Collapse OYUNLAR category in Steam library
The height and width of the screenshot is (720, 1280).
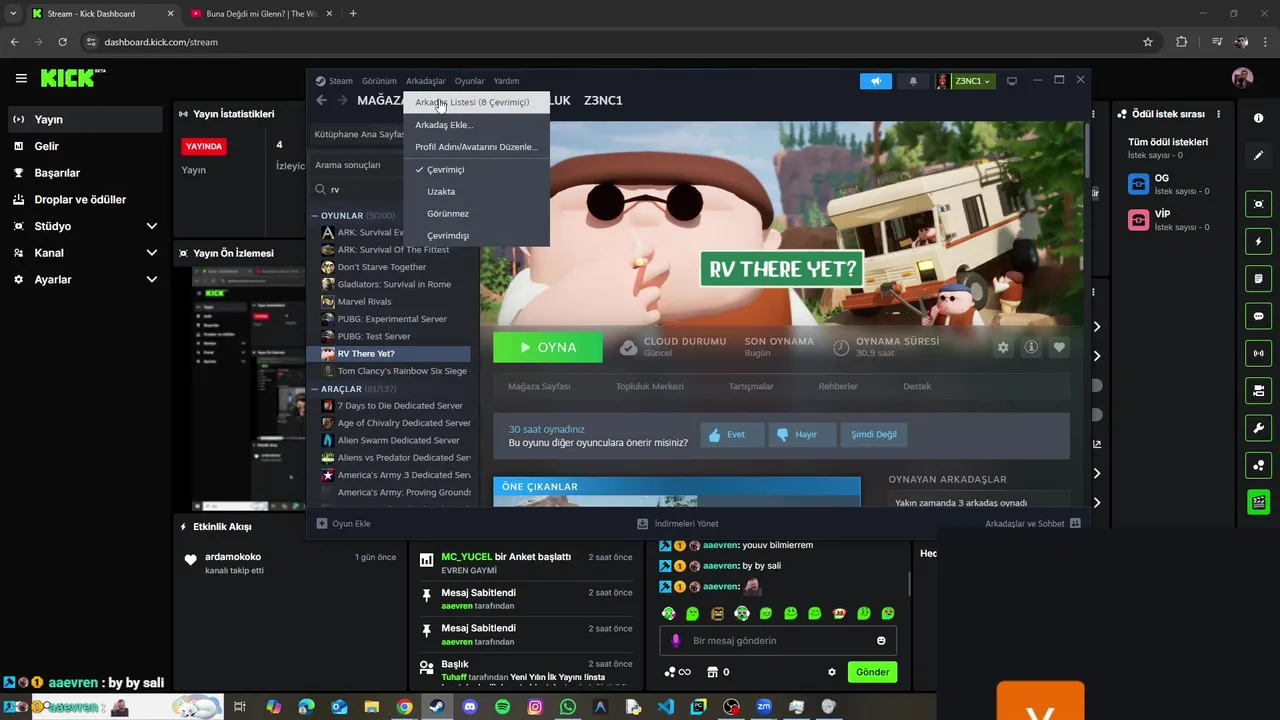click(315, 216)
